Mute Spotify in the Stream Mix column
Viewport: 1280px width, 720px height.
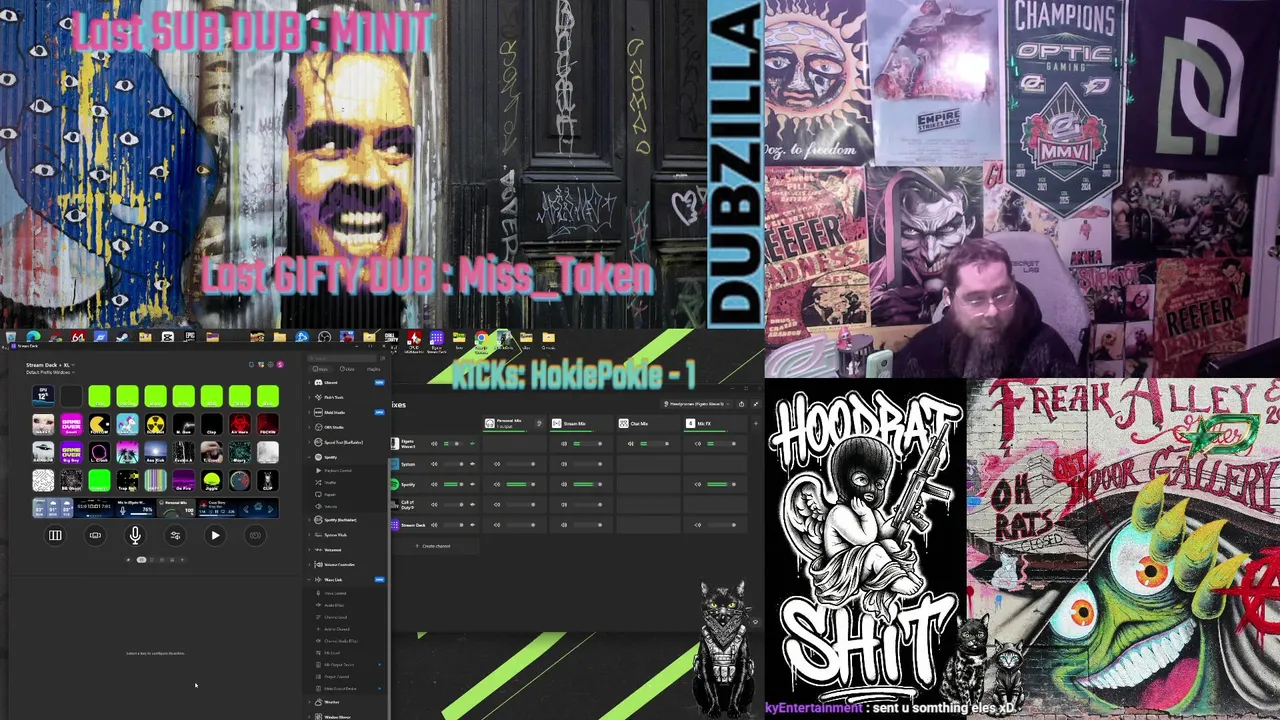564,484
